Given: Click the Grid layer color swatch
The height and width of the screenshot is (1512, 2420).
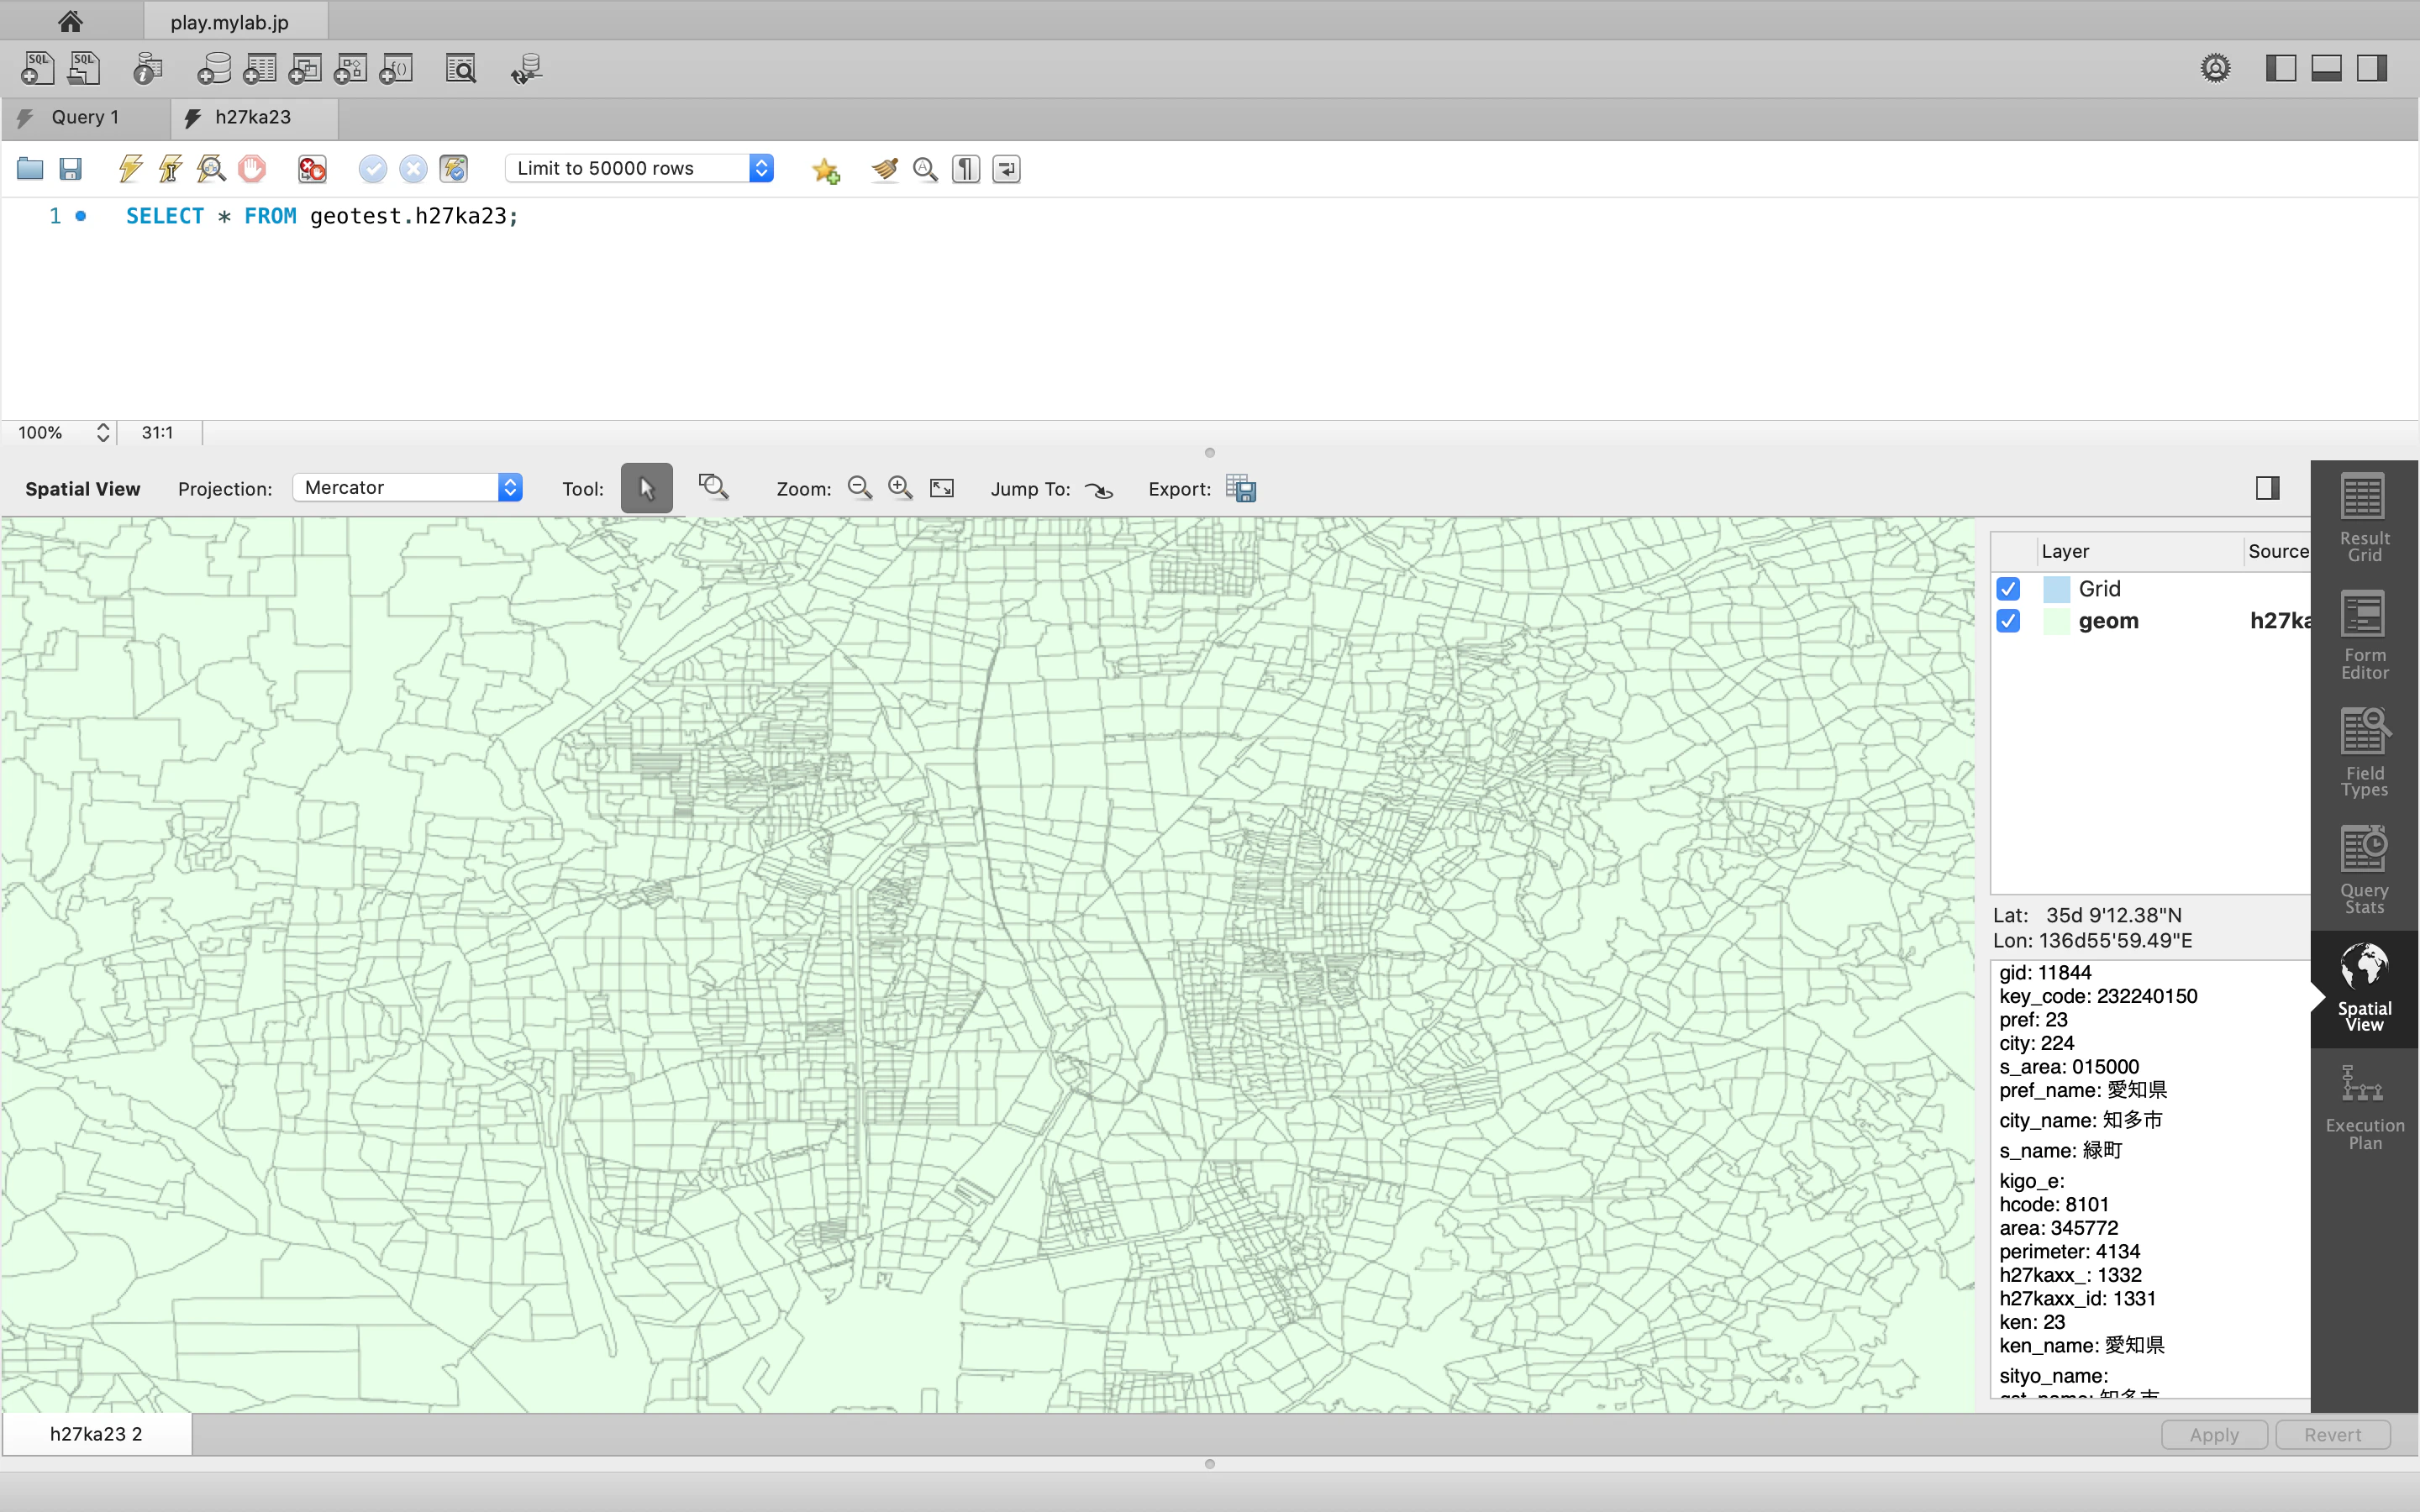Looking at the screenshot, I should 2056,589.
